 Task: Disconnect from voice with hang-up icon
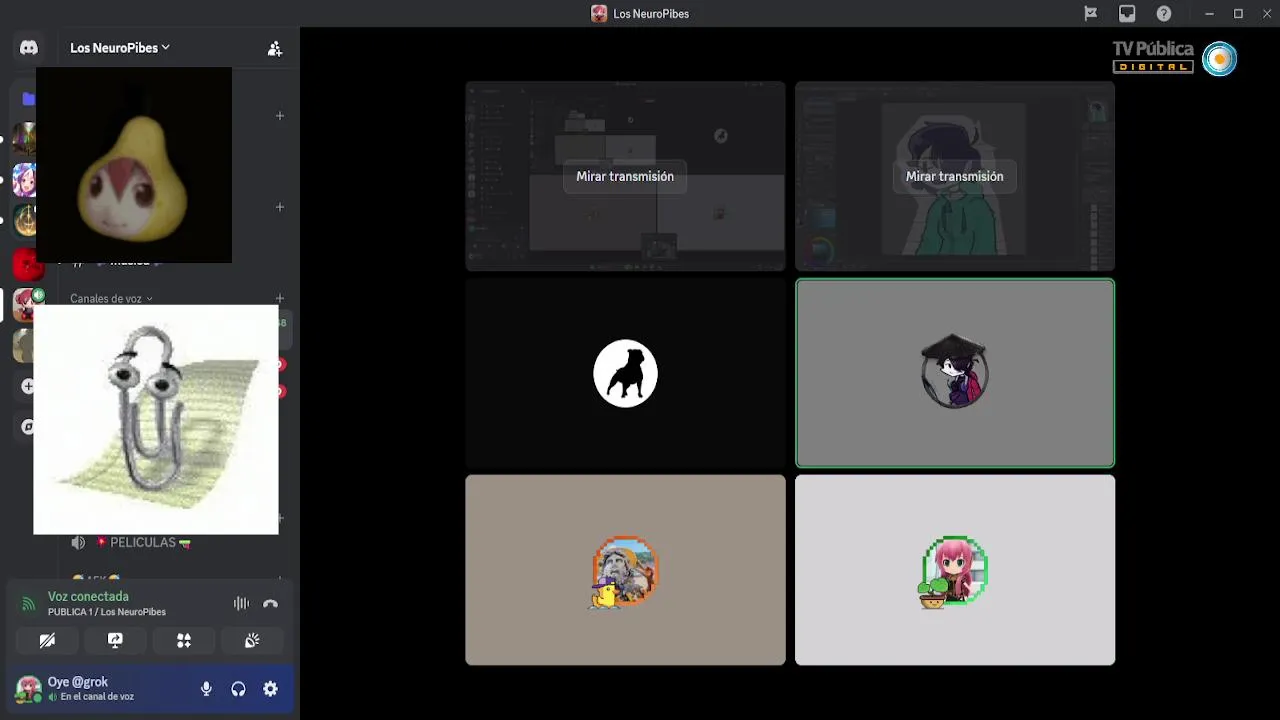coord(270,604)
